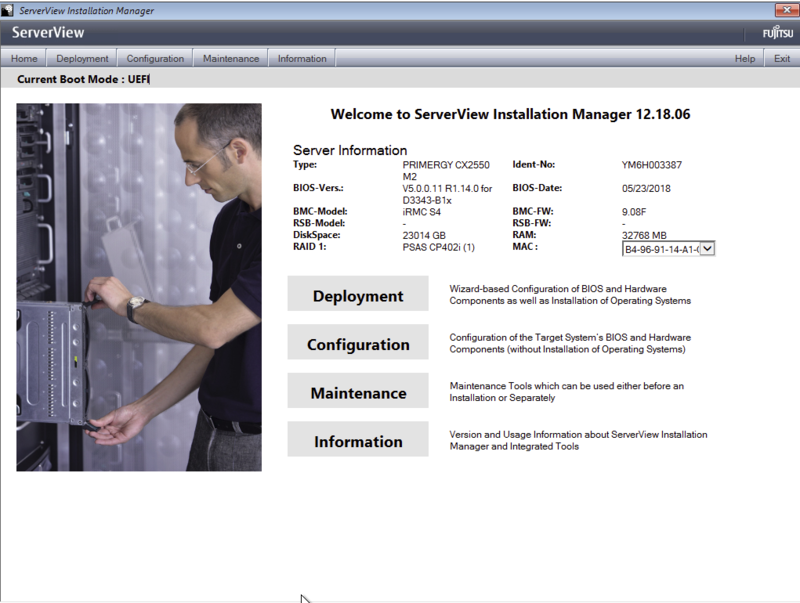Launch the Deployment wizard button
The image size is (800, 603).
[x=357, y=293]
